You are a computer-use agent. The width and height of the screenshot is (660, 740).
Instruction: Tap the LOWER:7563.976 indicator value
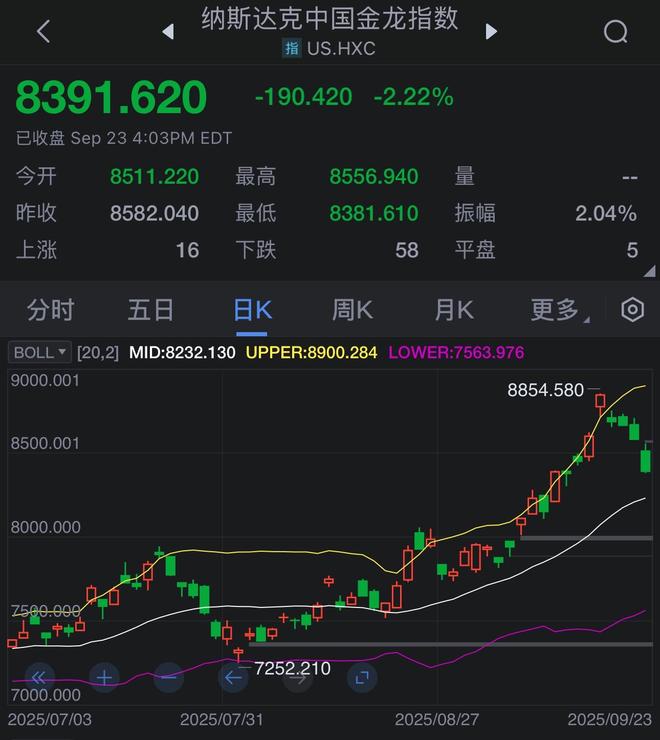pyautogui.click(x=456, y=352)
